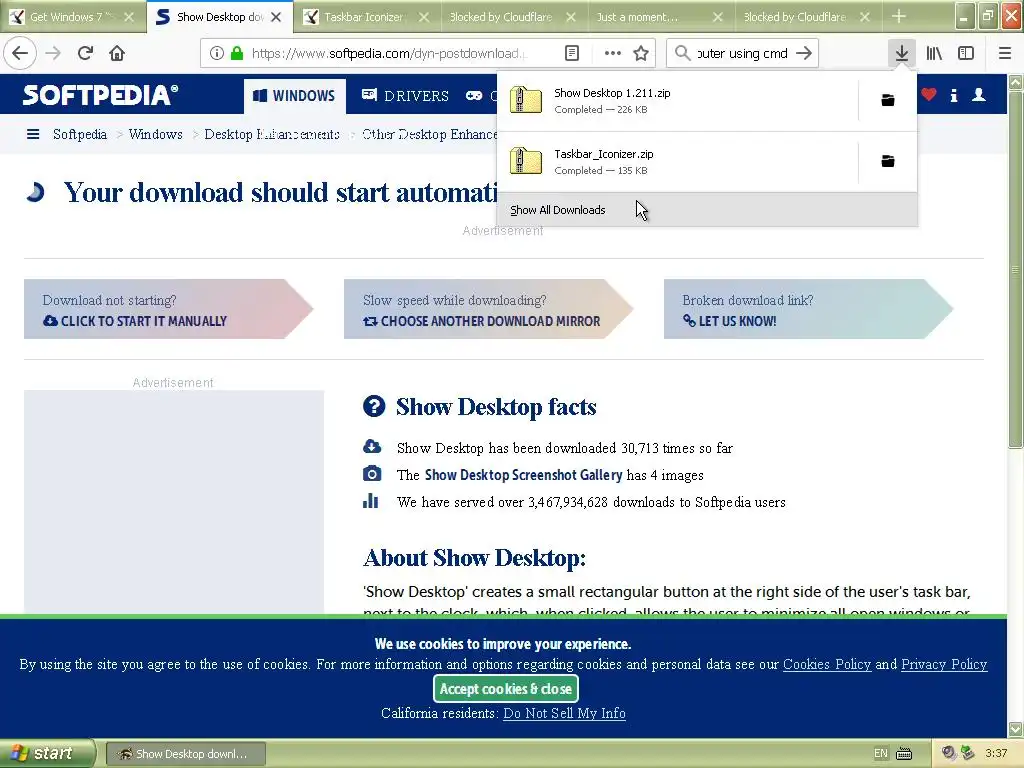
Task: Go back to the previous page
Action: 20,53
